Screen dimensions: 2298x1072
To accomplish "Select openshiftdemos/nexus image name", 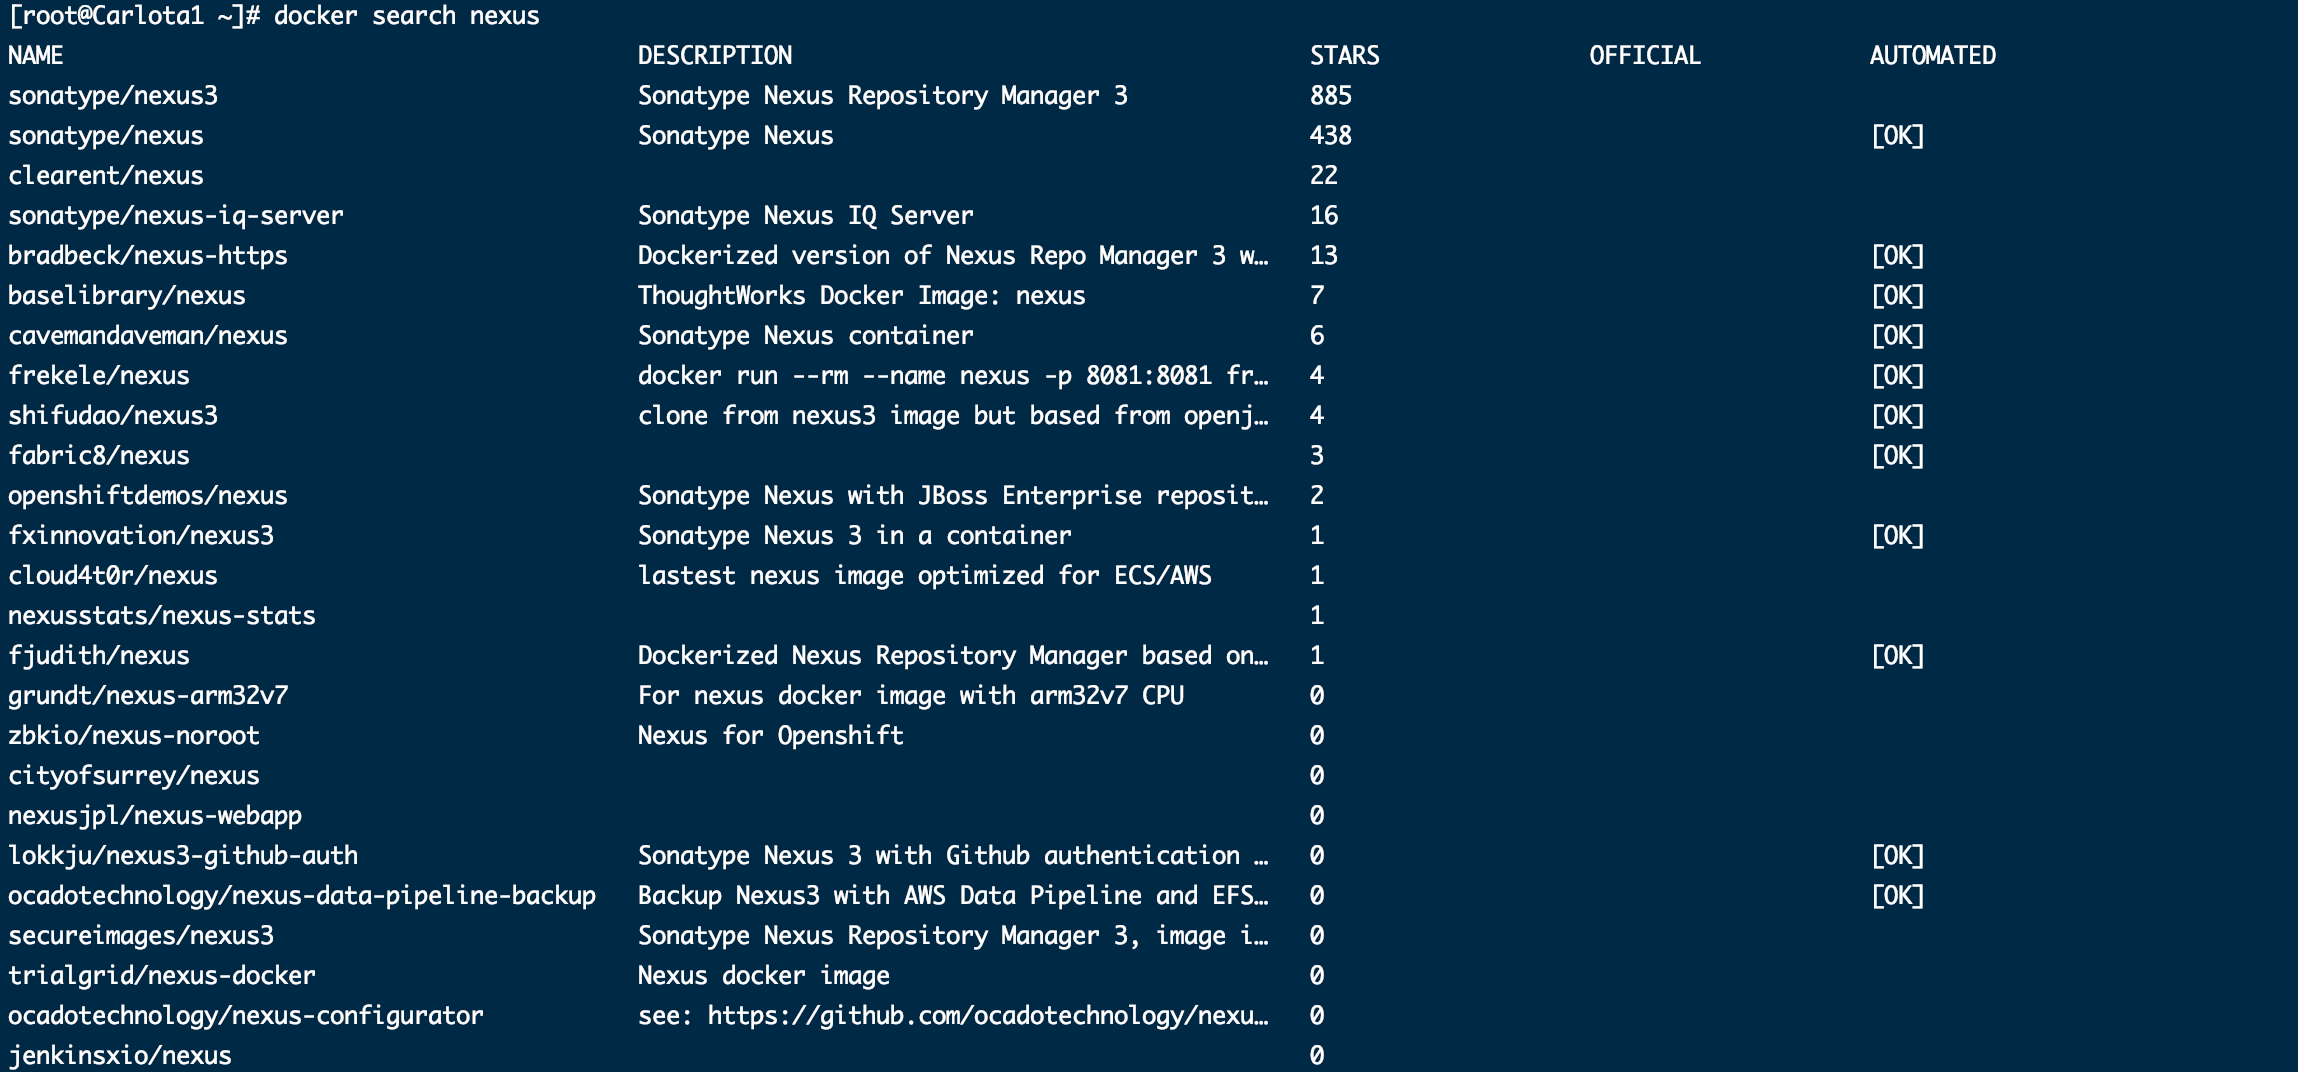I will pos(148,496).
